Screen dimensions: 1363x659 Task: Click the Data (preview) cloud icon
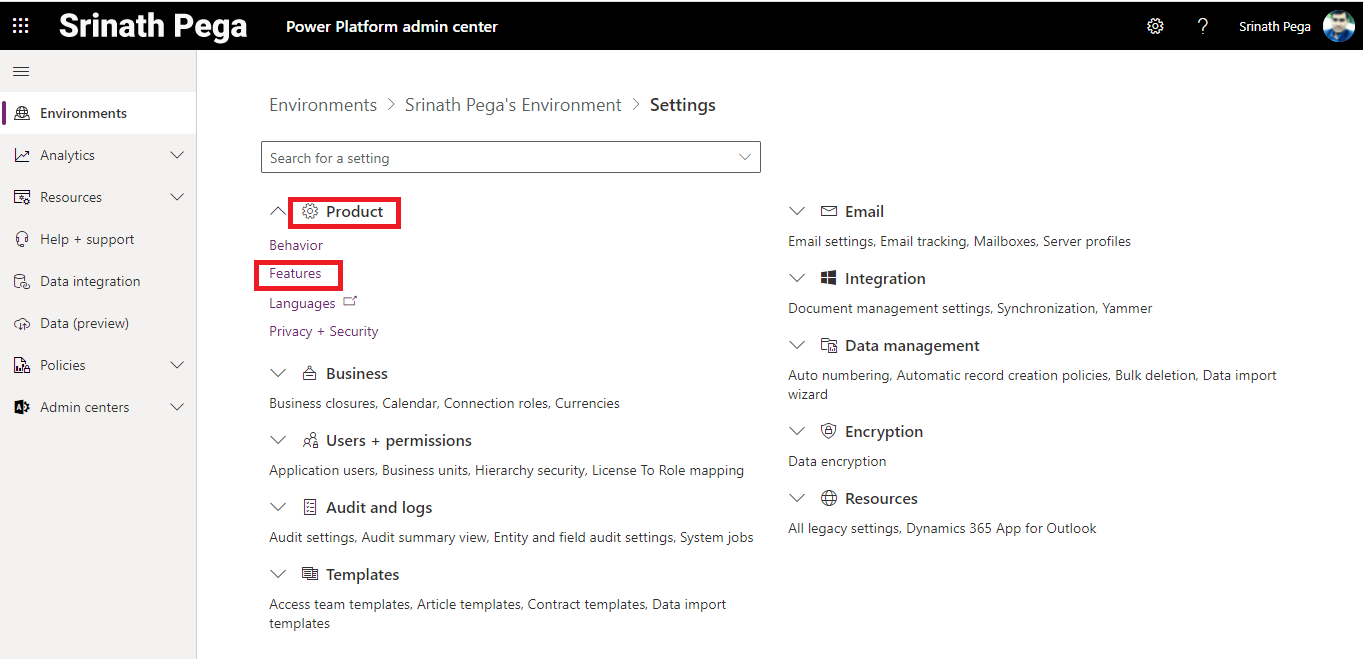tap(22, 323)
